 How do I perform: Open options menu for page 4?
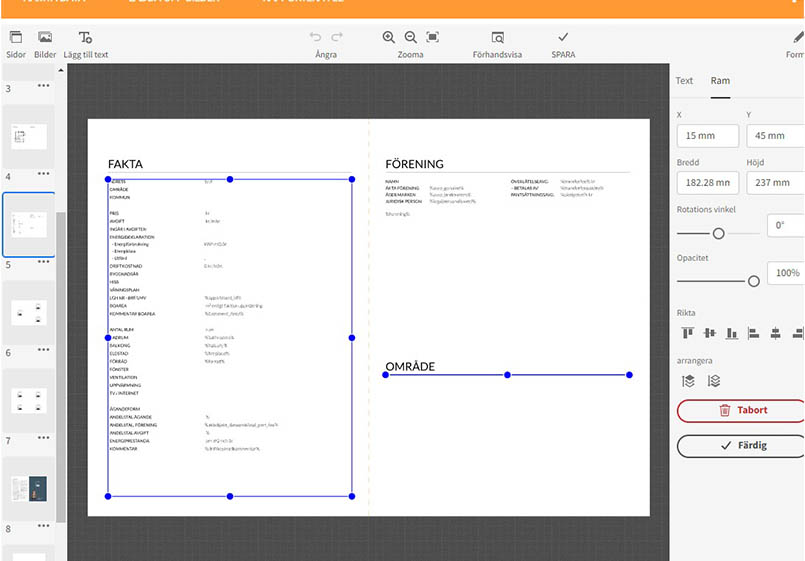[44, 176]
